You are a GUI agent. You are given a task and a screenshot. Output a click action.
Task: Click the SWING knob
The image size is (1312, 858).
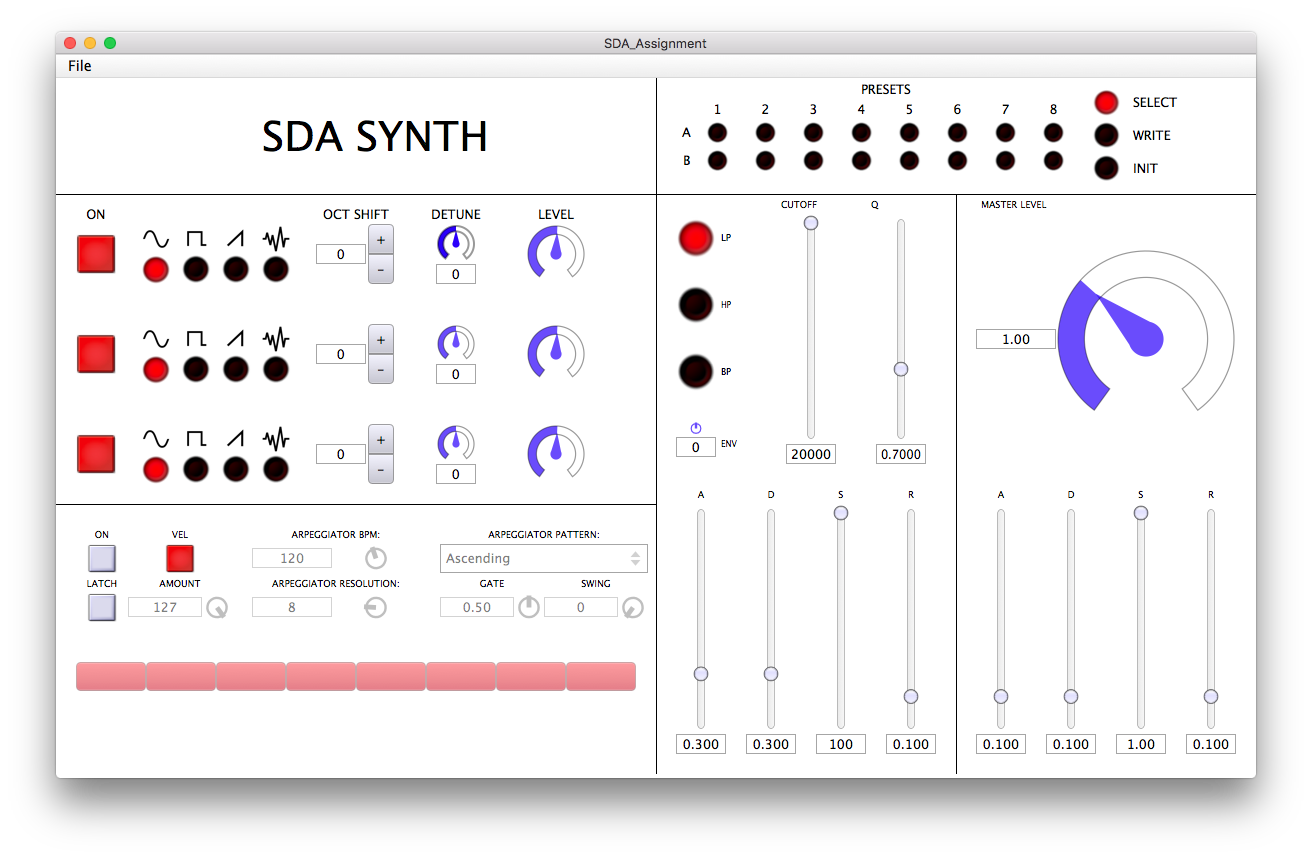[633, 607]
